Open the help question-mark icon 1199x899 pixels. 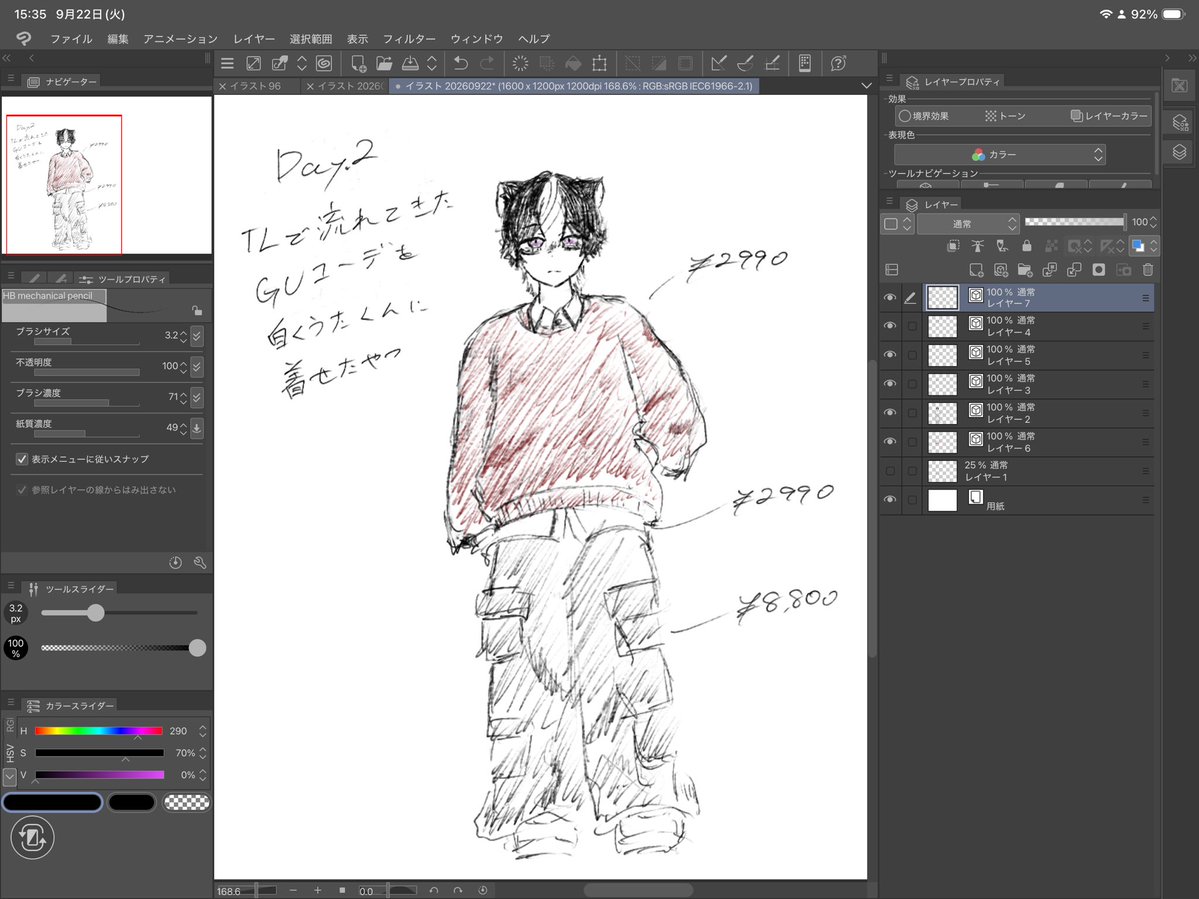coord(838,63)
